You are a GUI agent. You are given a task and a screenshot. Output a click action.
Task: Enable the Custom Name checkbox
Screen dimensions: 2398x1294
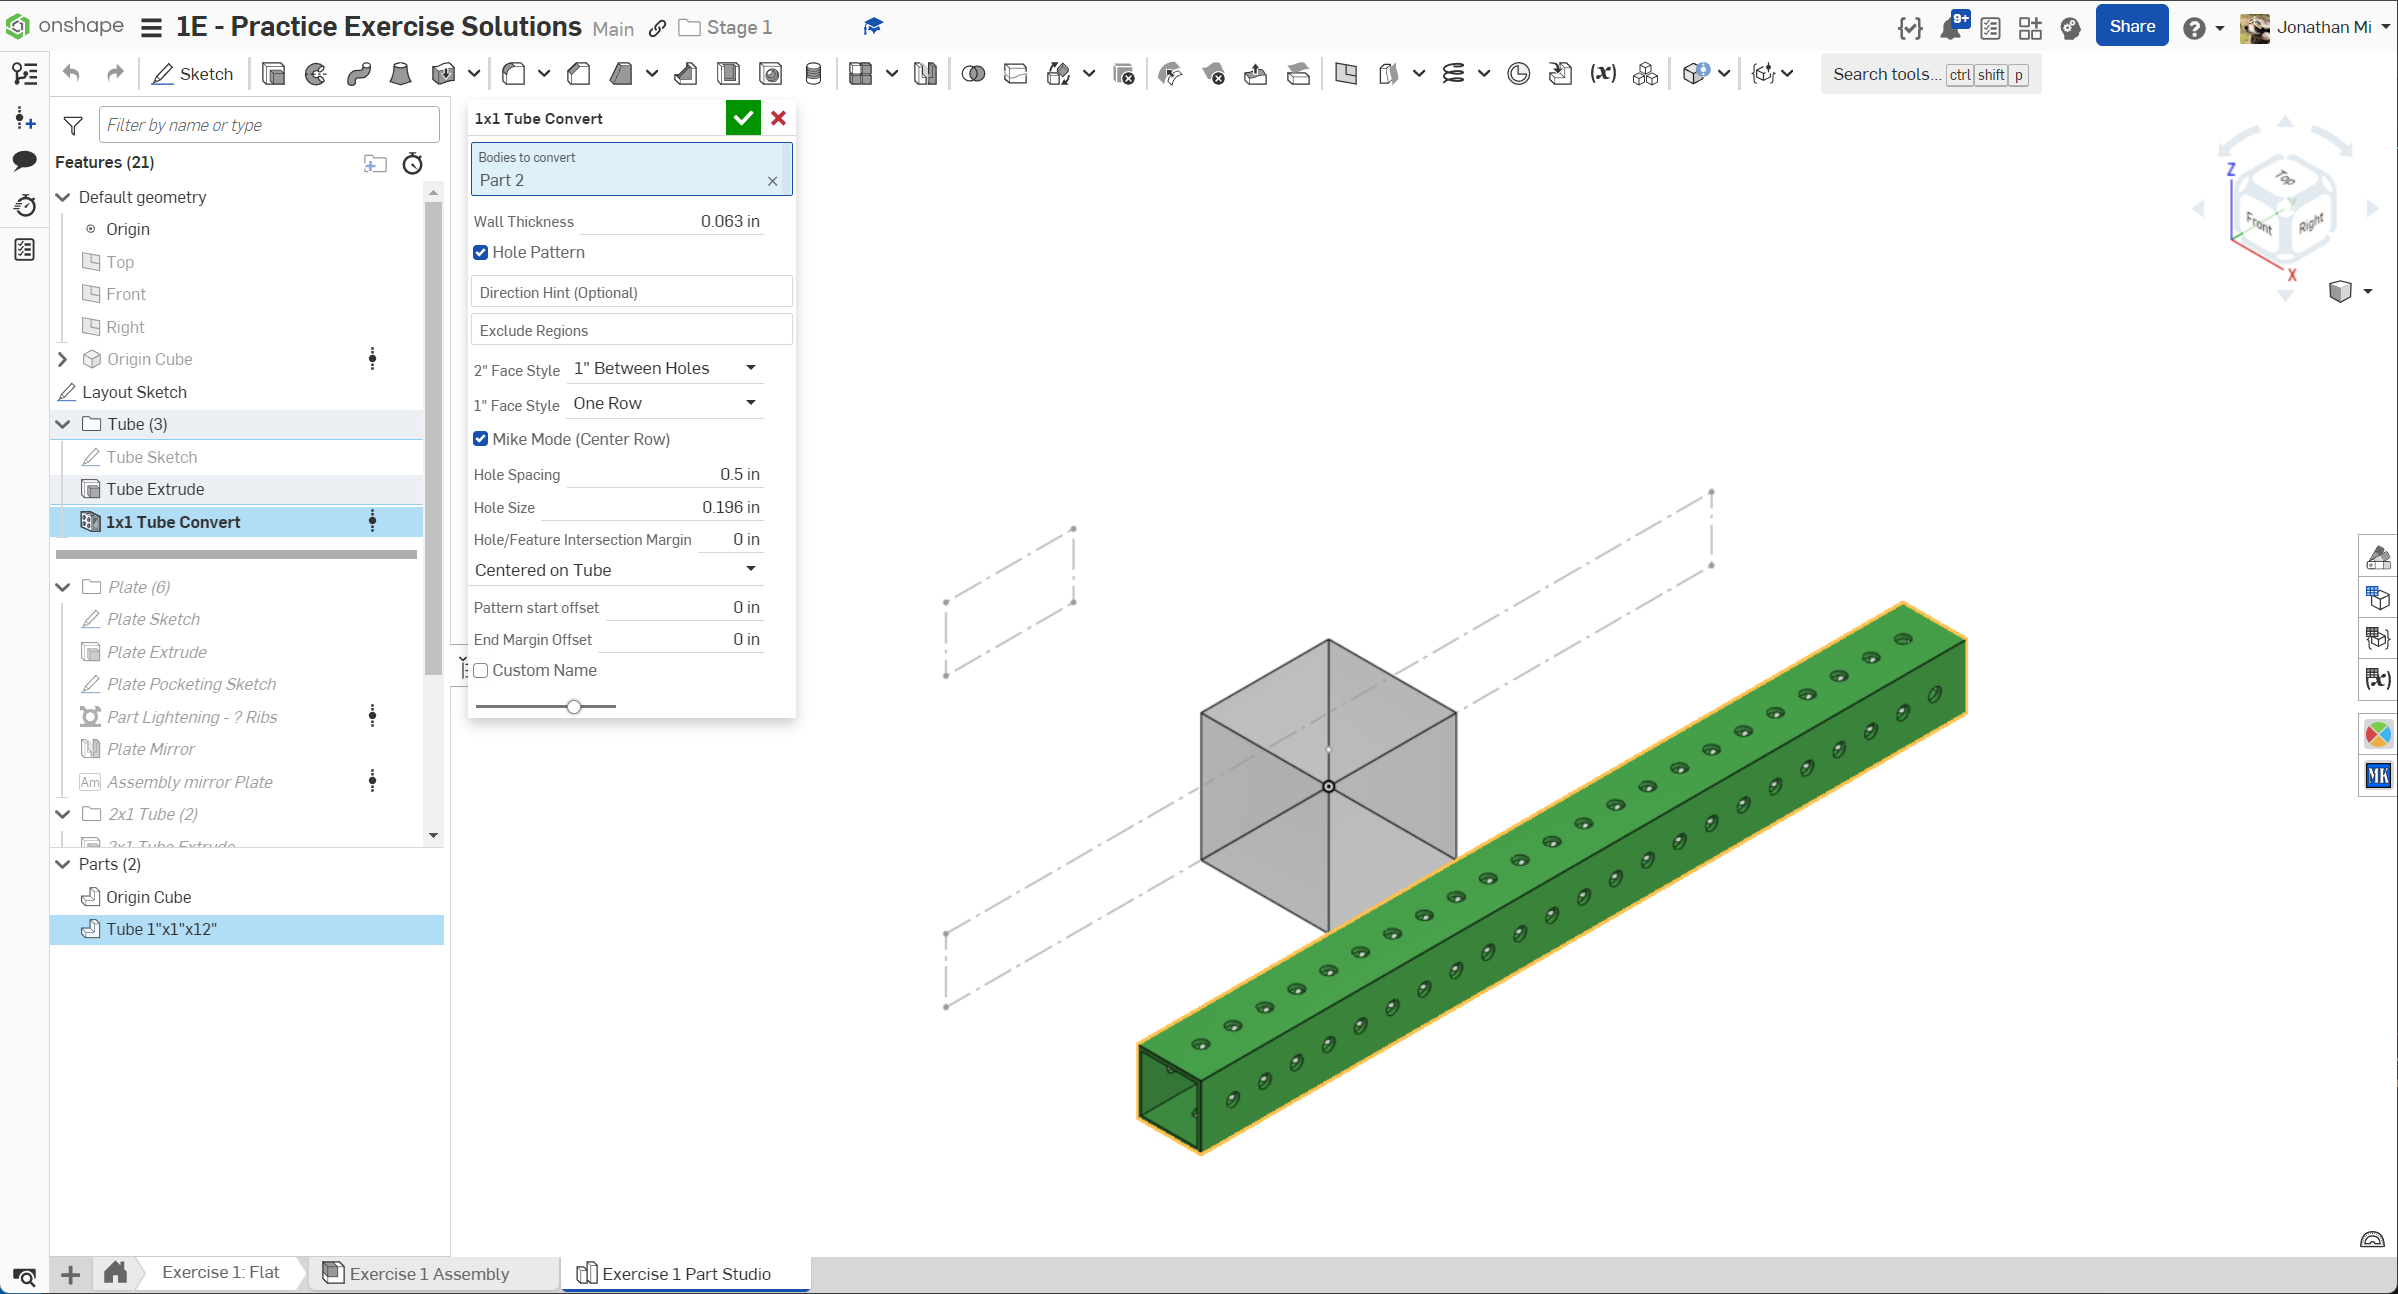[x=481, y=671]
